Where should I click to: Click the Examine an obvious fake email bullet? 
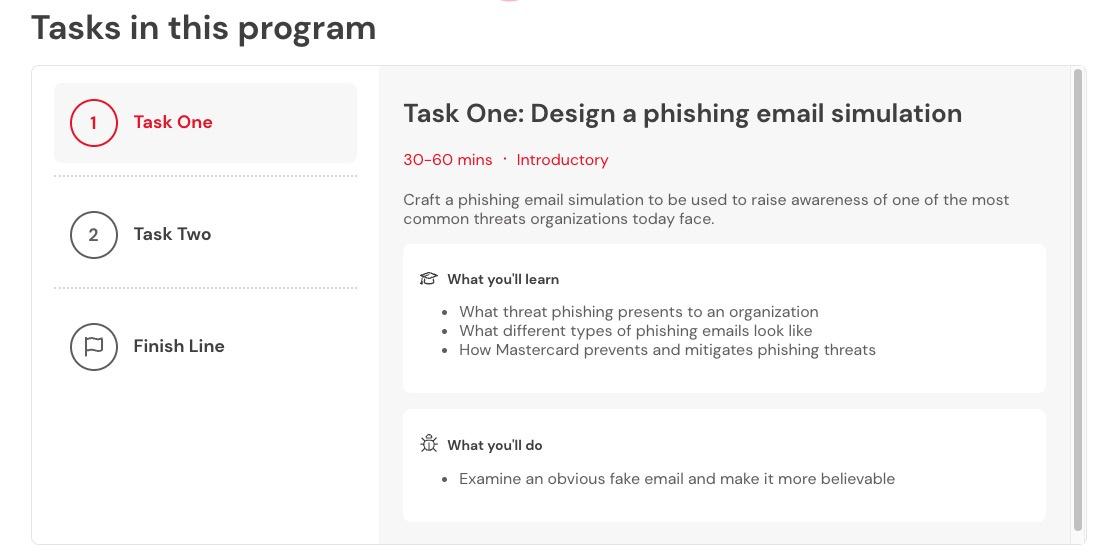(676, 479)
